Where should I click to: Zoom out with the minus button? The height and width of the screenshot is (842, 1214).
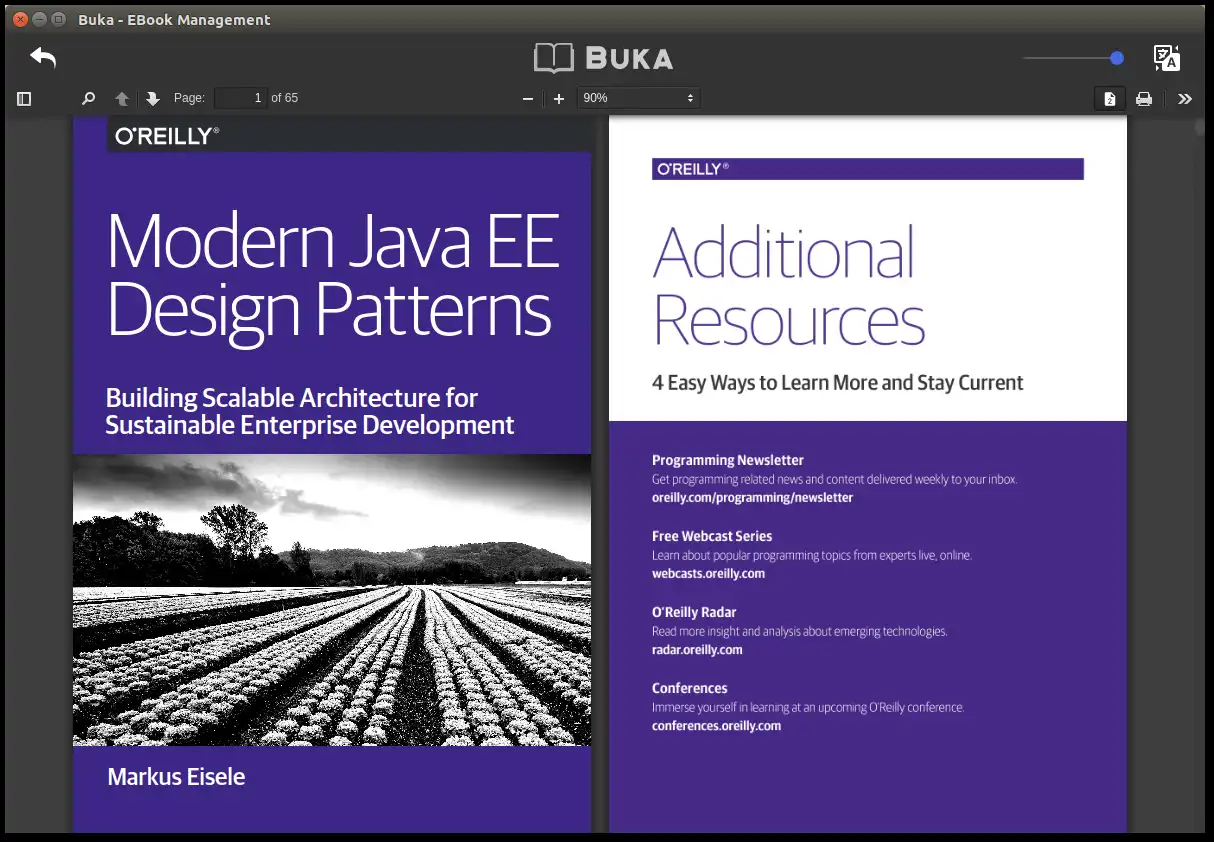click(x=528, y=98)
